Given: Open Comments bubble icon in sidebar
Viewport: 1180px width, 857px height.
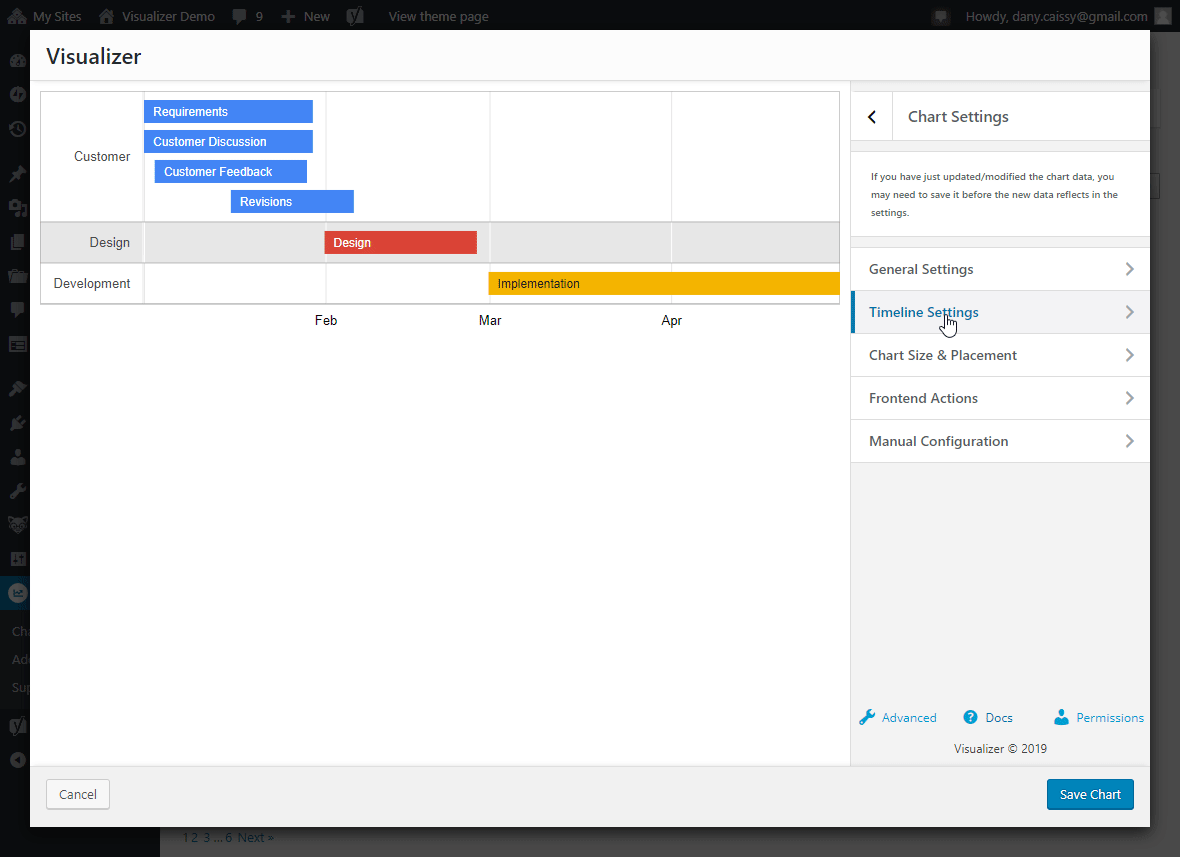Looking at the screenshot, I should [x=17, y=309].
